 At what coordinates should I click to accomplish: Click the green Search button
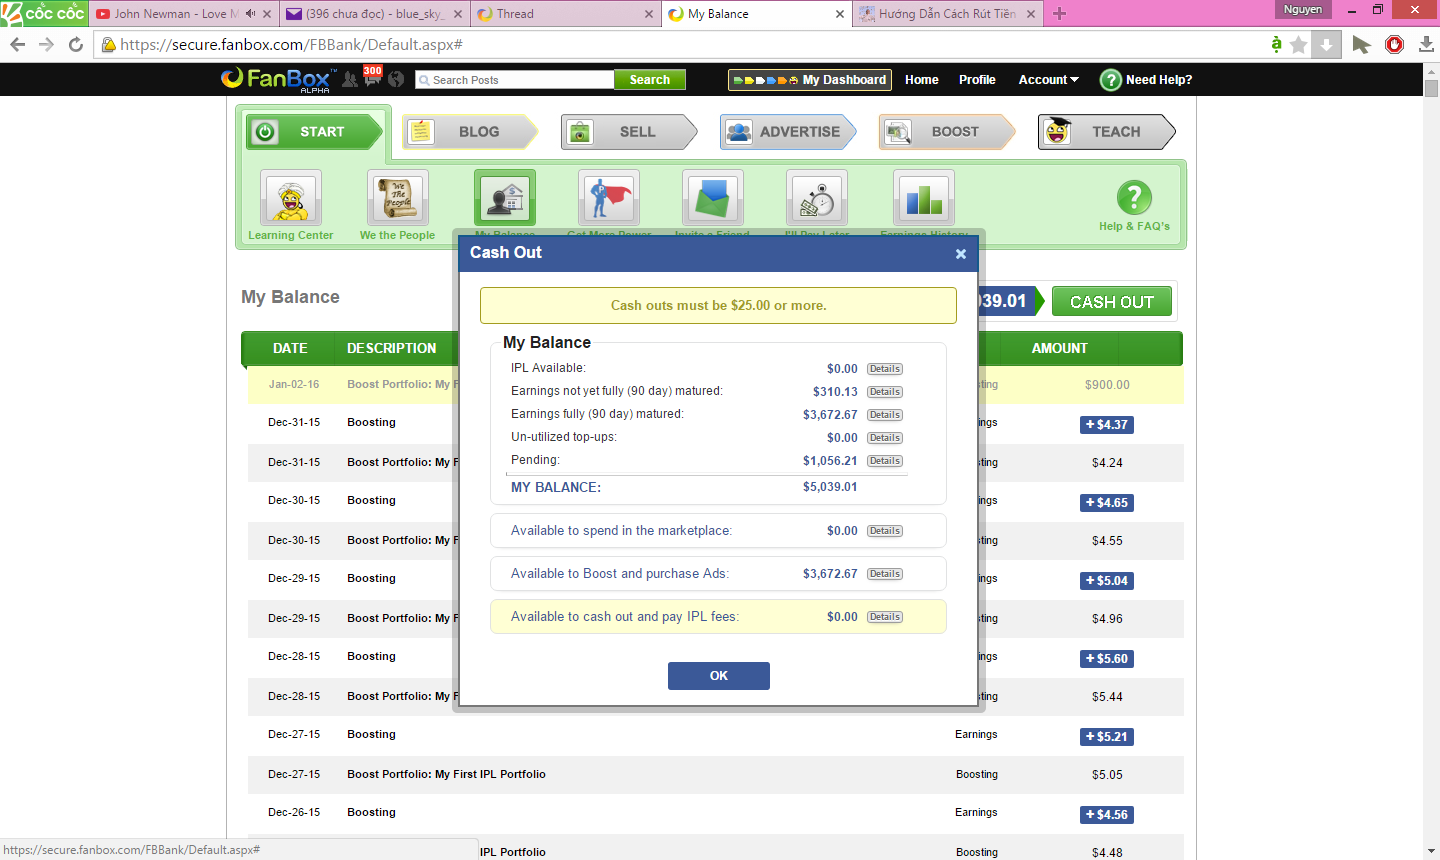(x=650, y=80)
